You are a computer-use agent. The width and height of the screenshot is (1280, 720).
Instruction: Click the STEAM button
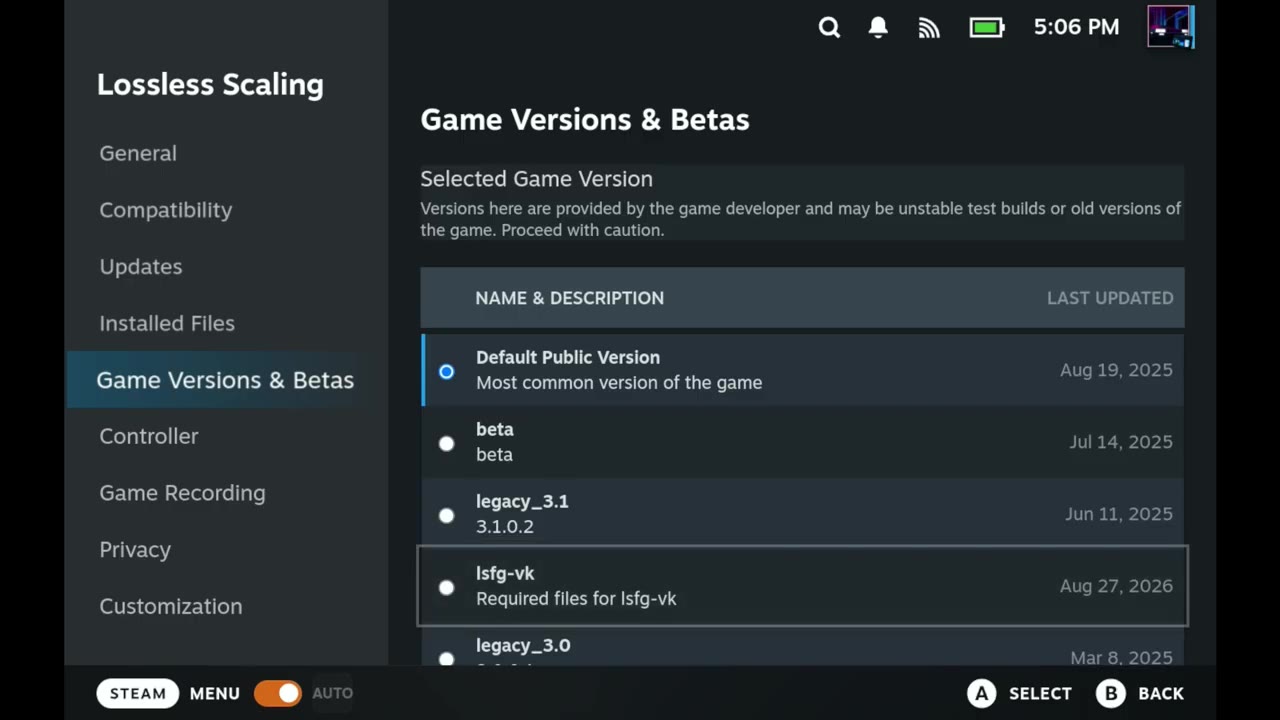pos(138,693)
